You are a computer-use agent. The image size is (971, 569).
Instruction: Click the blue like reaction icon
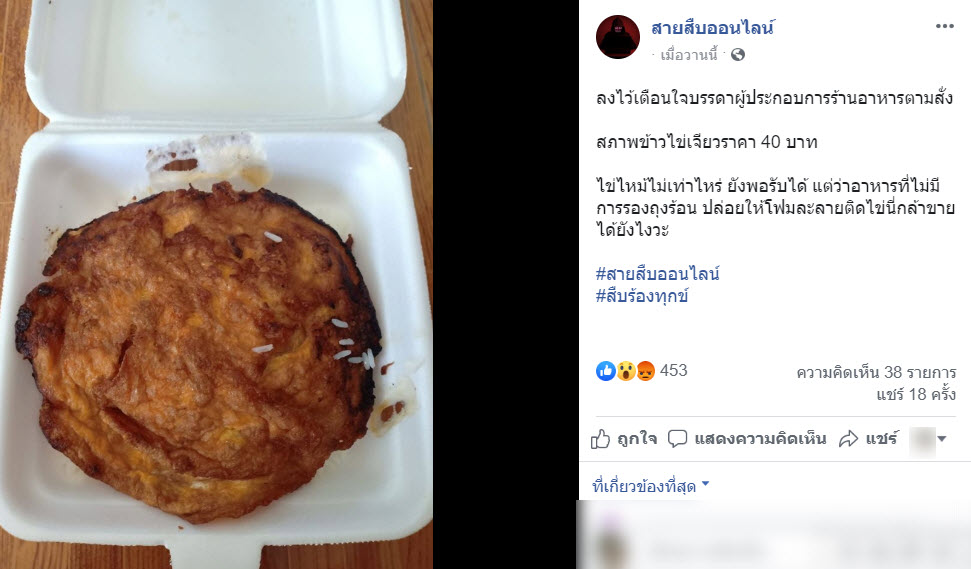(x=606, y=371)
